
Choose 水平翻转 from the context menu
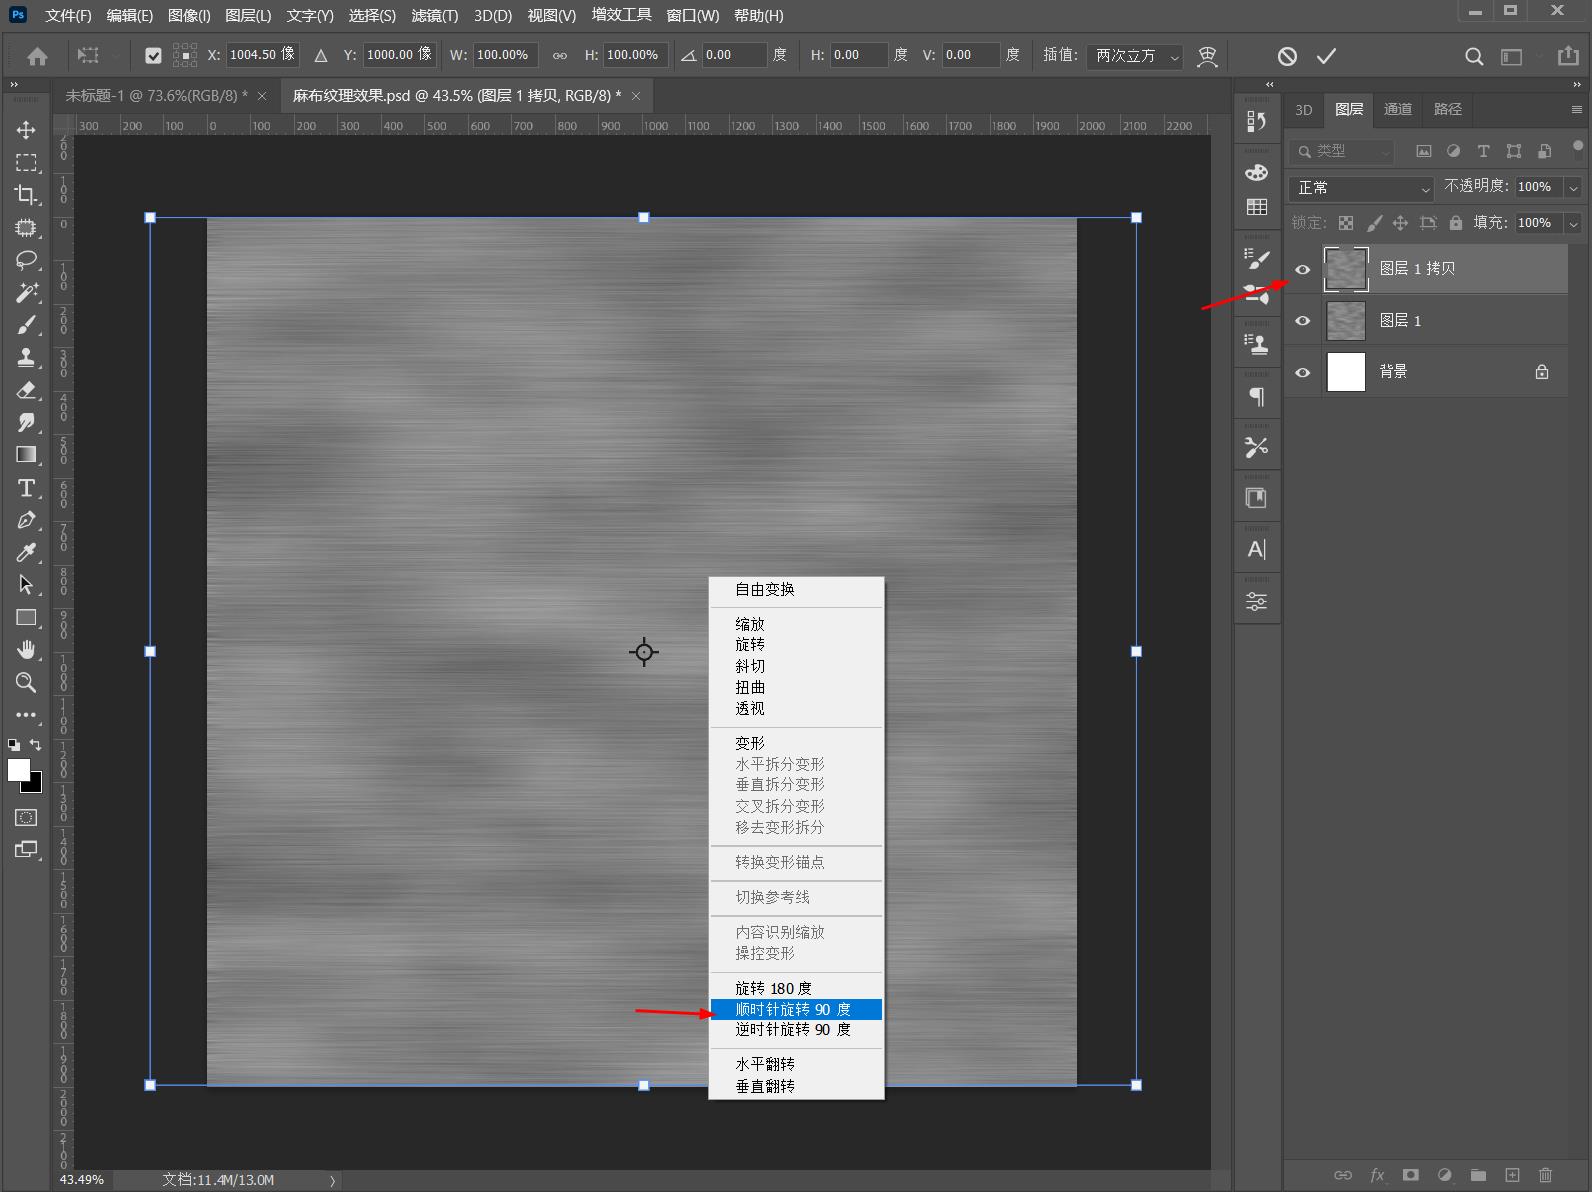coord(796,1064)
